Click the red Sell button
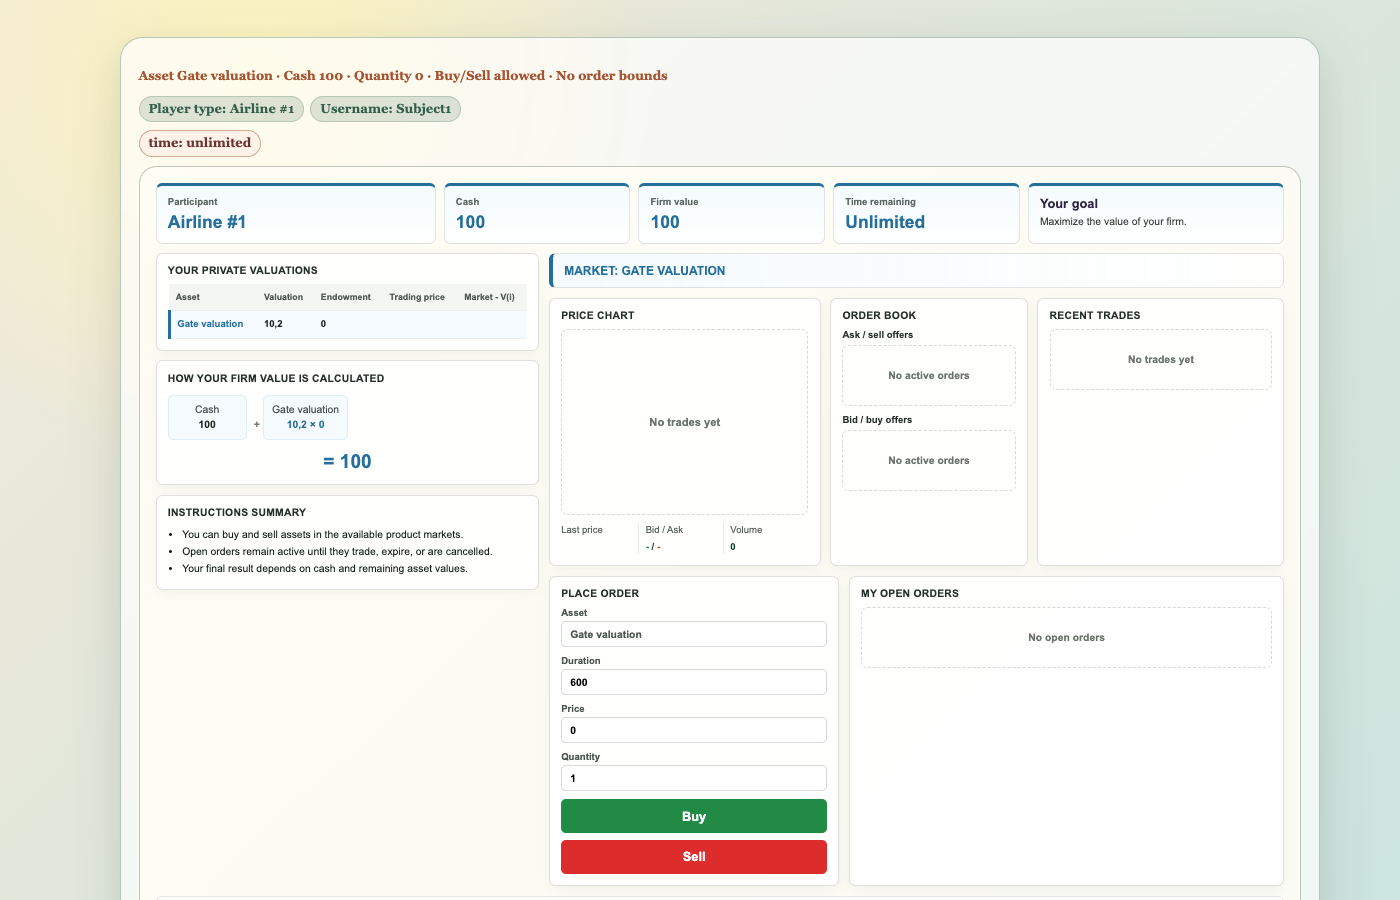1400x900 pixels. click(694, 857)
